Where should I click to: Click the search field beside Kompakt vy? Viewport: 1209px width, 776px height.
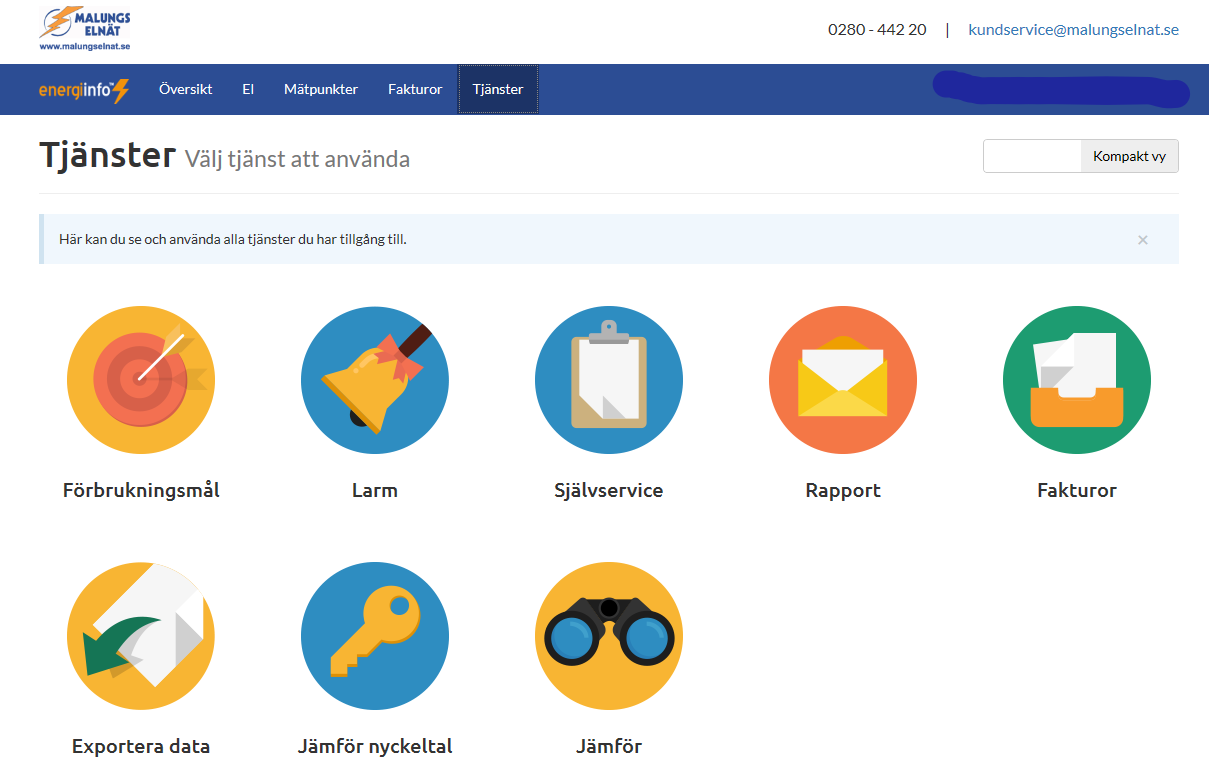tap(1032, 157)
